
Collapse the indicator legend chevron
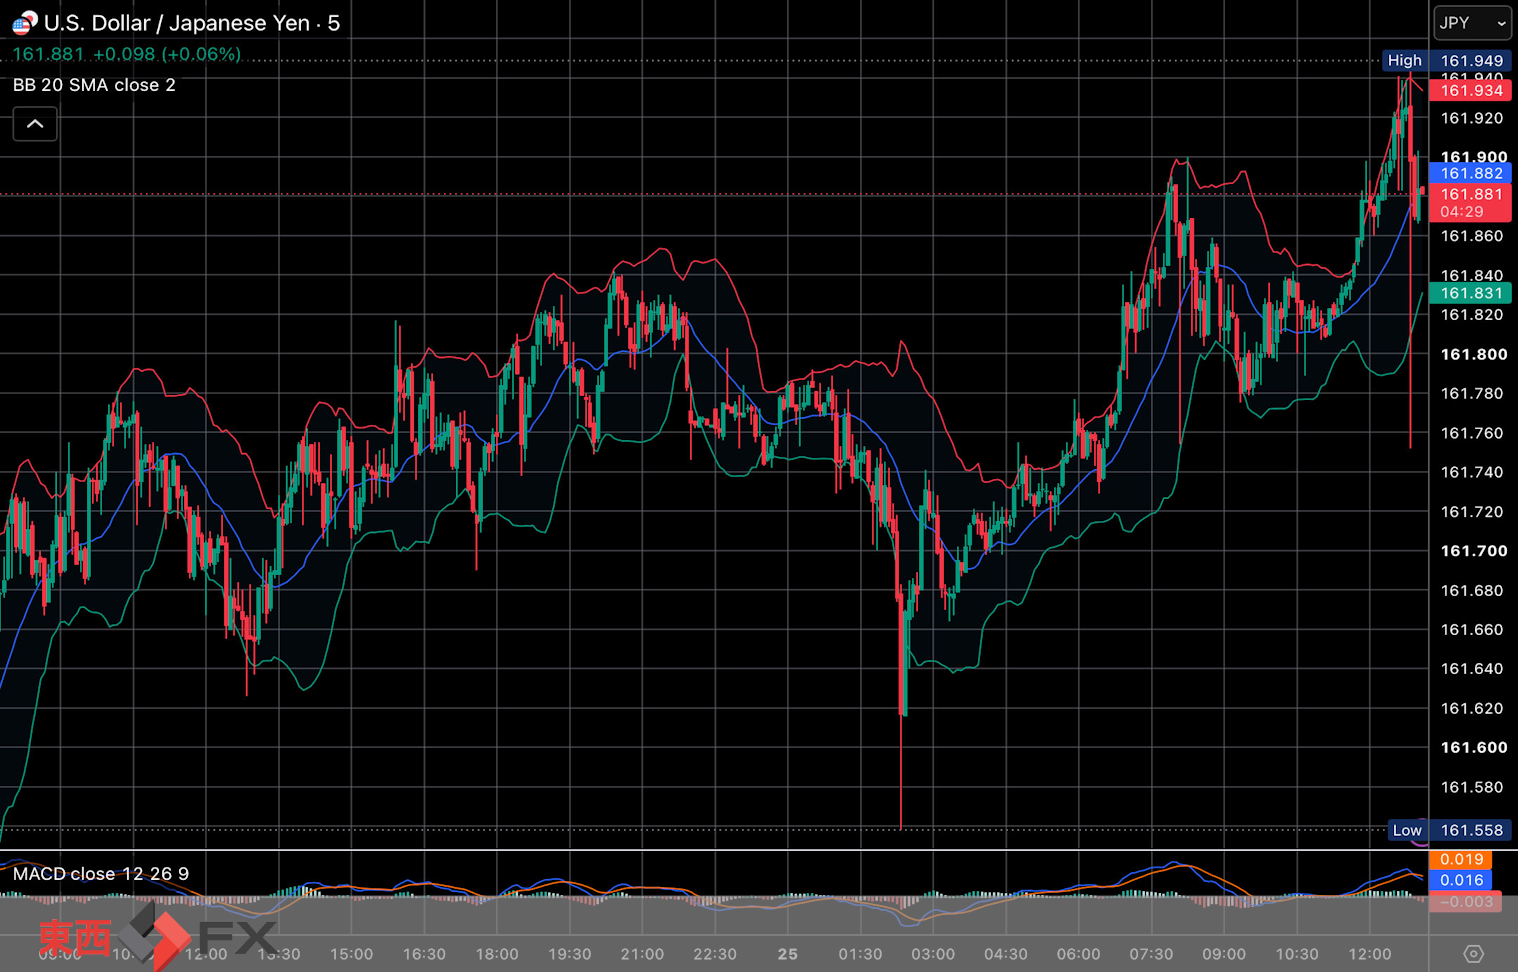click(35, 124)
